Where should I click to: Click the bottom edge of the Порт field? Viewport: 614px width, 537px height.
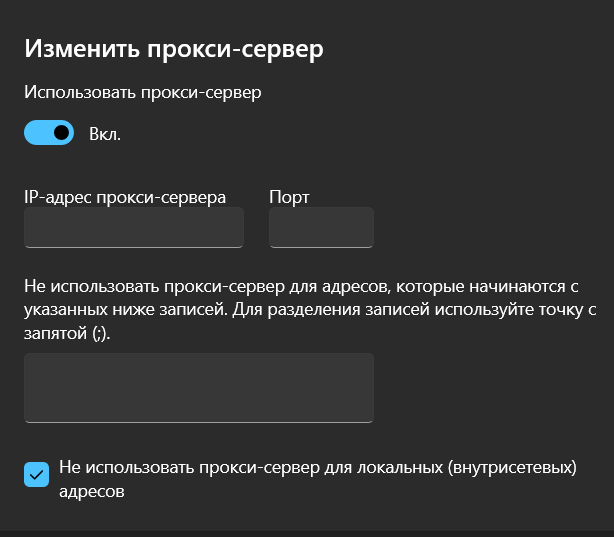[x=321, y=246]
